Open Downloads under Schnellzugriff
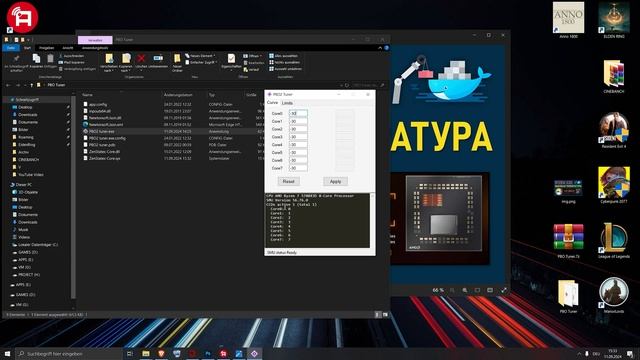Screen dimensions: 640x360 click(x=28, y=115)
